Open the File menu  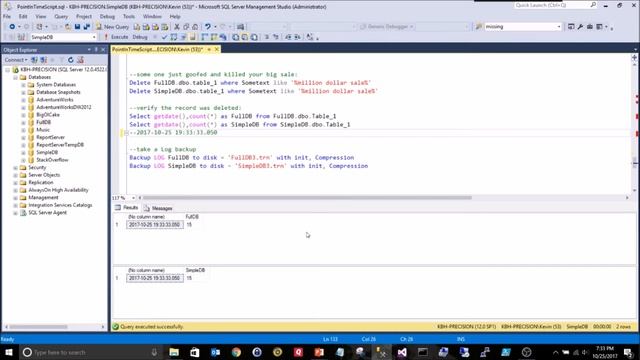tap(7, 16)
